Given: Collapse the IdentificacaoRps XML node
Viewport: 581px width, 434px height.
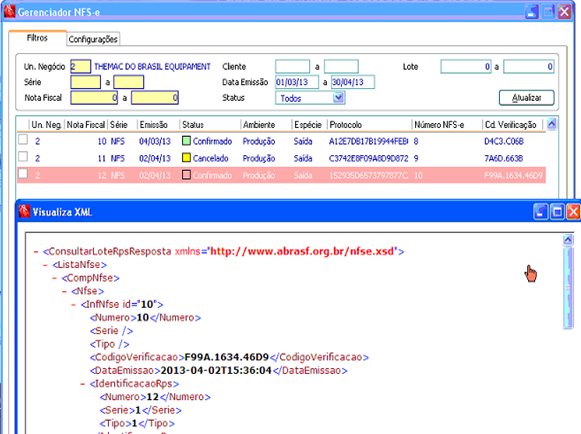Looking at the screenshot, I should [x=83, y=384].
